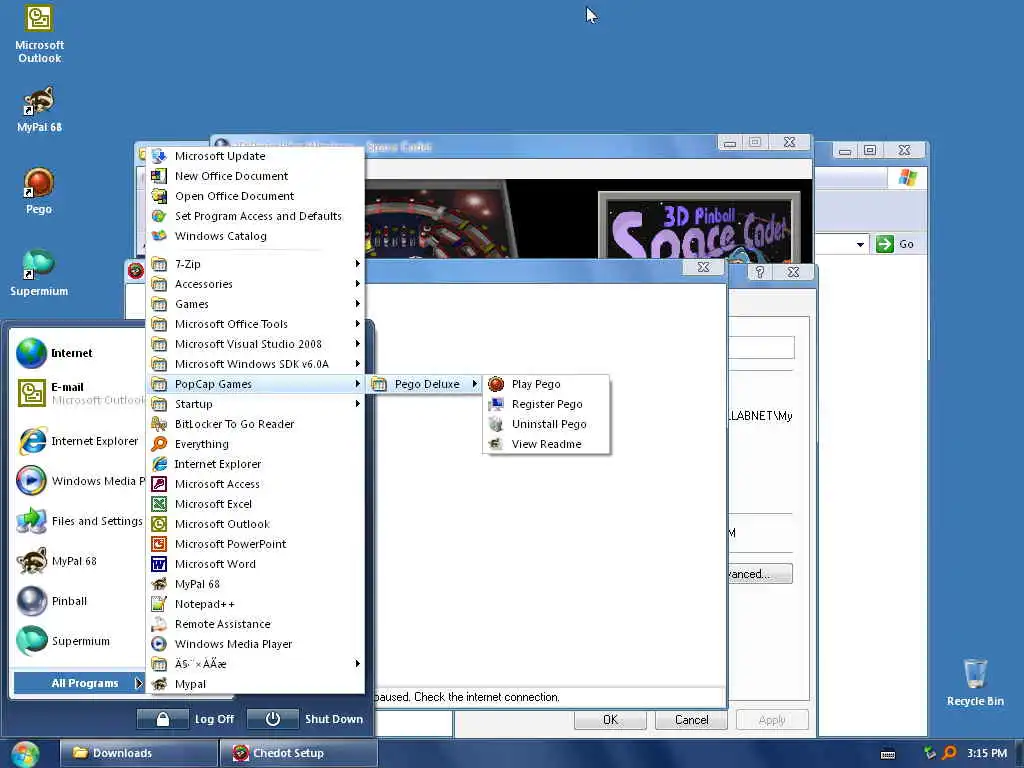1024x768 pixels.
Task: Open View Readme for Pego
Action: (x=547, y=444)
